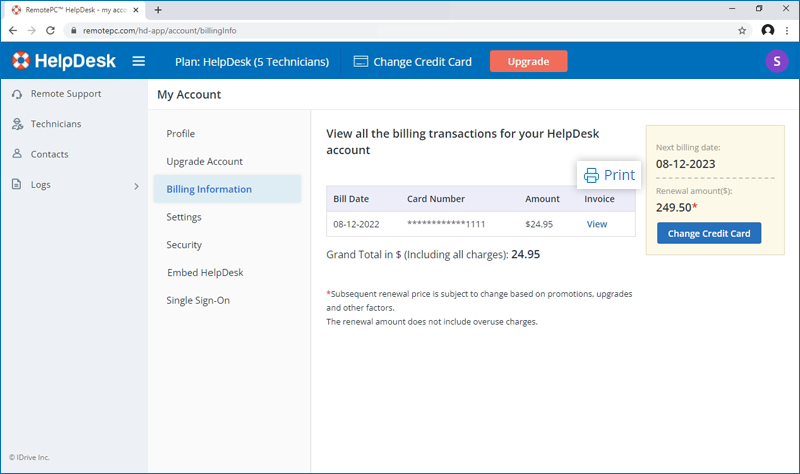Open Logs section

point(40,185)
